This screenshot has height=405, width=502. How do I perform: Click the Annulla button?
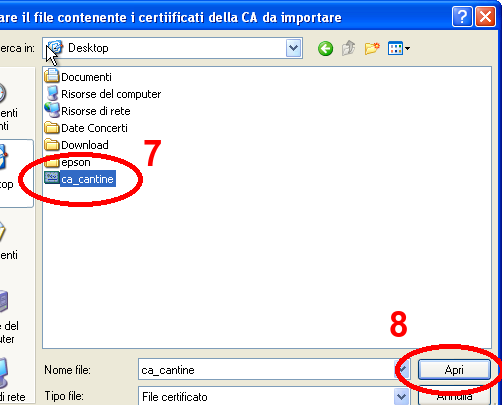tap(454, 396)
